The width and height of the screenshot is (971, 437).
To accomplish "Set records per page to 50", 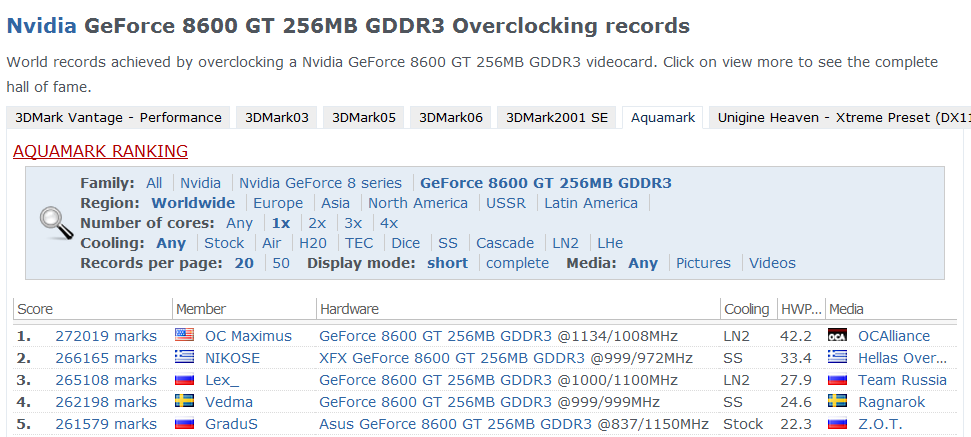I will point(281,263).
